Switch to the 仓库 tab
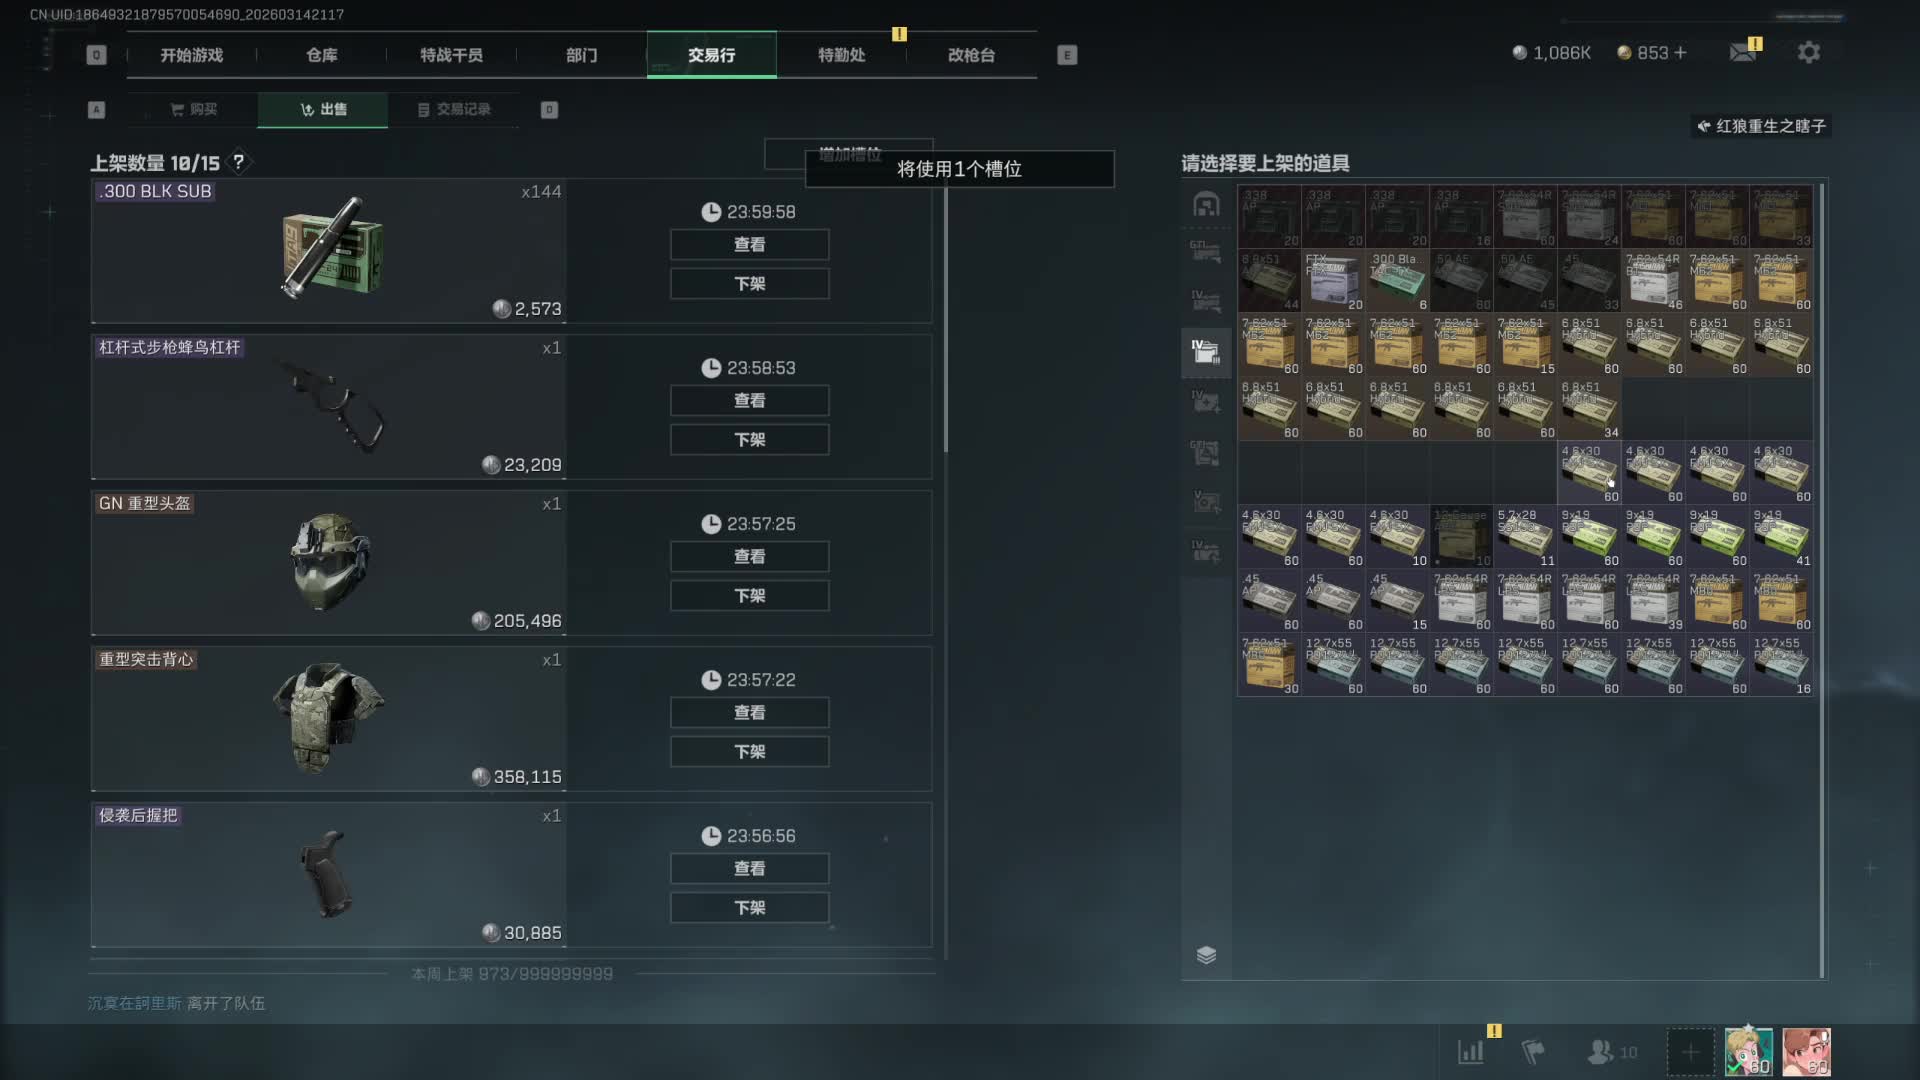1920x1080 pixels. pos(321,55)
